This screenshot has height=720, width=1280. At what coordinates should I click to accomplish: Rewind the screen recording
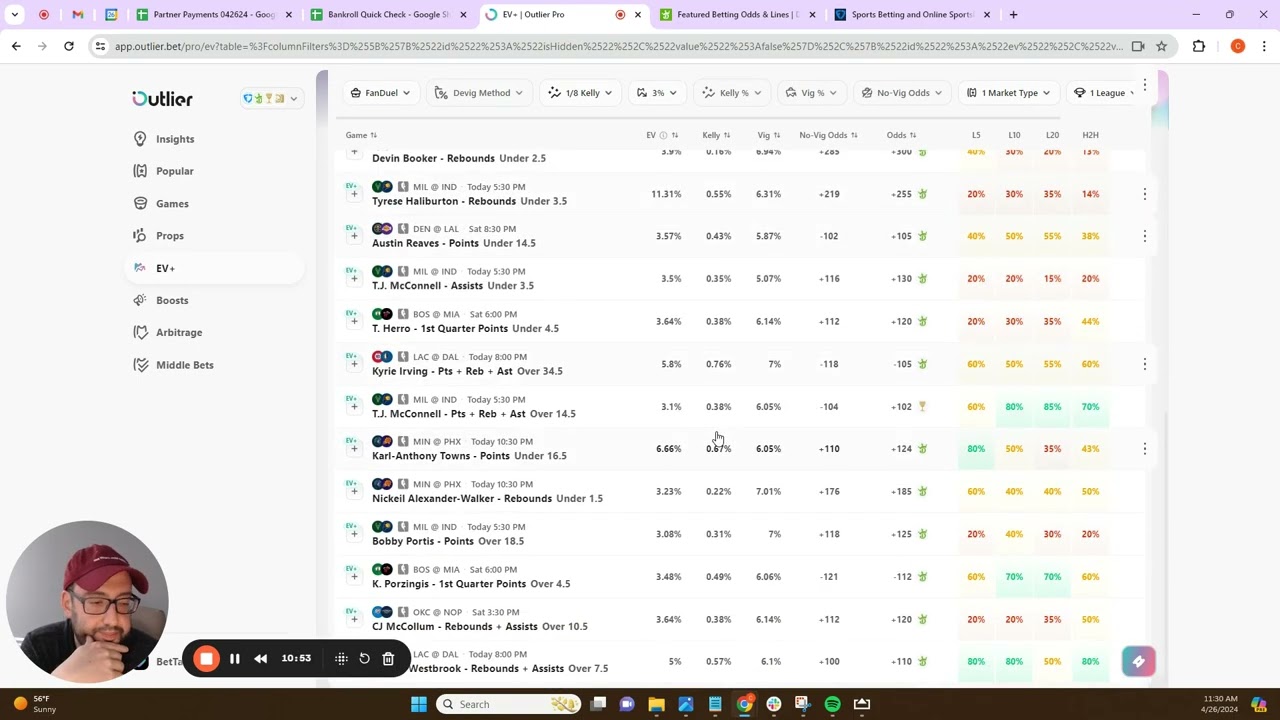pos(260,658)
